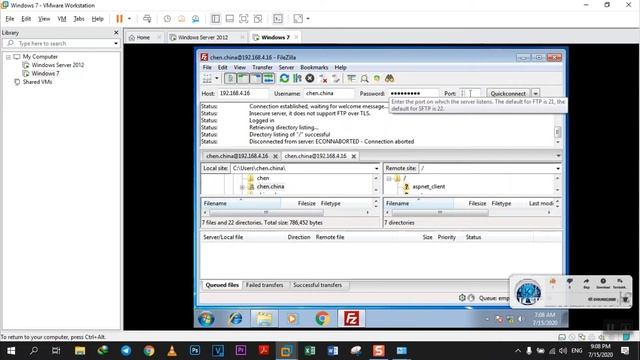The height and width of the screenshot is (360, 640).
Task: Select Shared VMs in library tree
Action: 37,82
